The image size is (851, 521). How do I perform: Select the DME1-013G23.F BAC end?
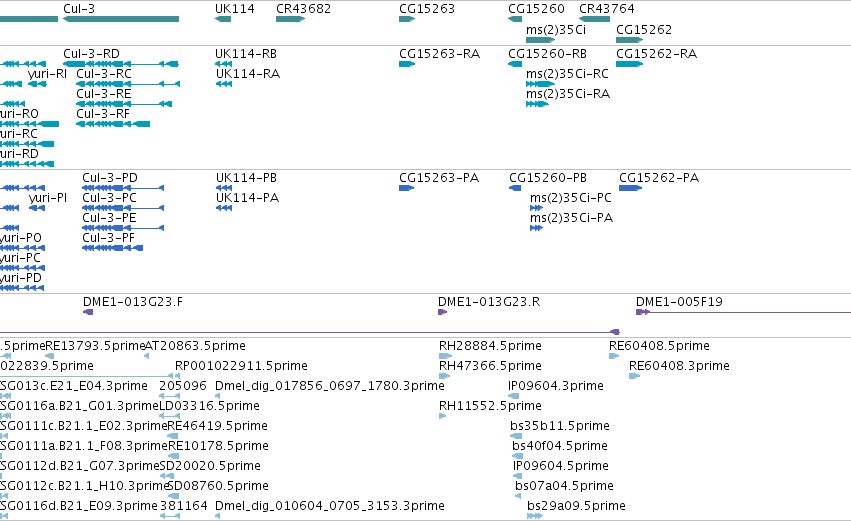[x=88, y=312]
